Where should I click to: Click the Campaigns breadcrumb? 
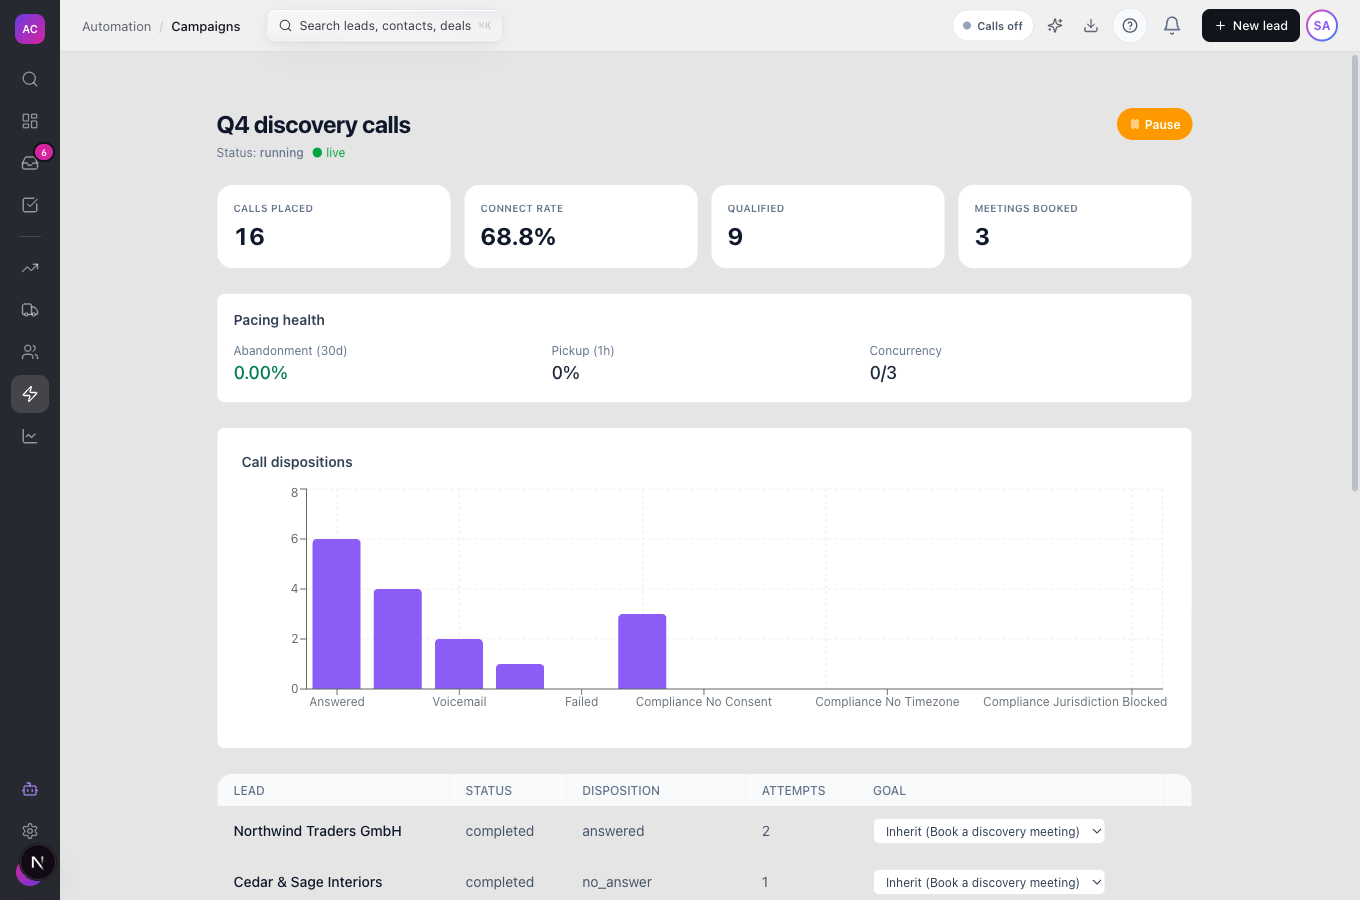coord(206,27)
